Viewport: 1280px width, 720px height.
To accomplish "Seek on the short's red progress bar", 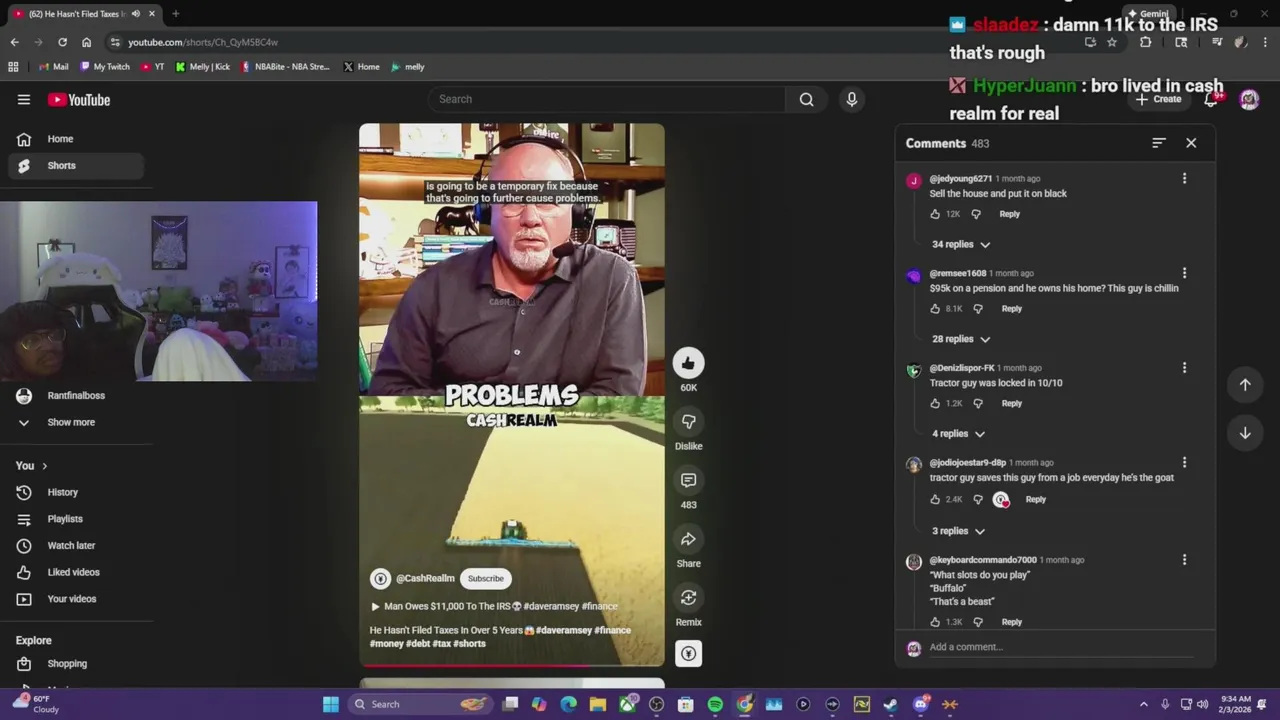I will [512, 665].
